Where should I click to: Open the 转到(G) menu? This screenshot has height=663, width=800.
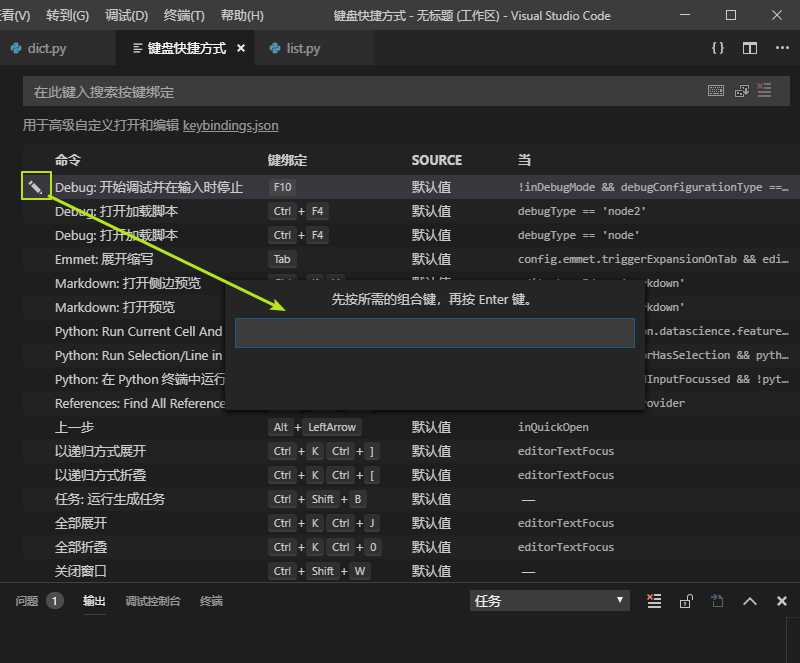(67, 16)
